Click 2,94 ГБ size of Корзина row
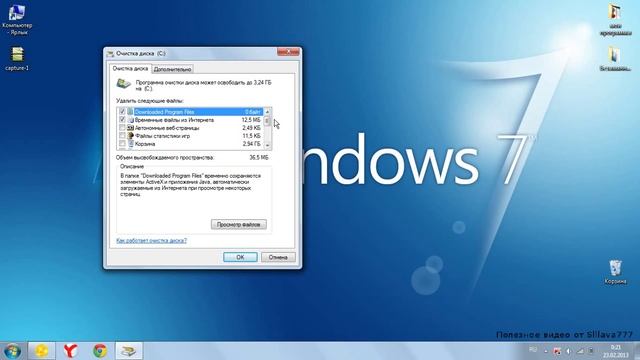The width and height of the screenshot is (640, 360). click(251, 144)
